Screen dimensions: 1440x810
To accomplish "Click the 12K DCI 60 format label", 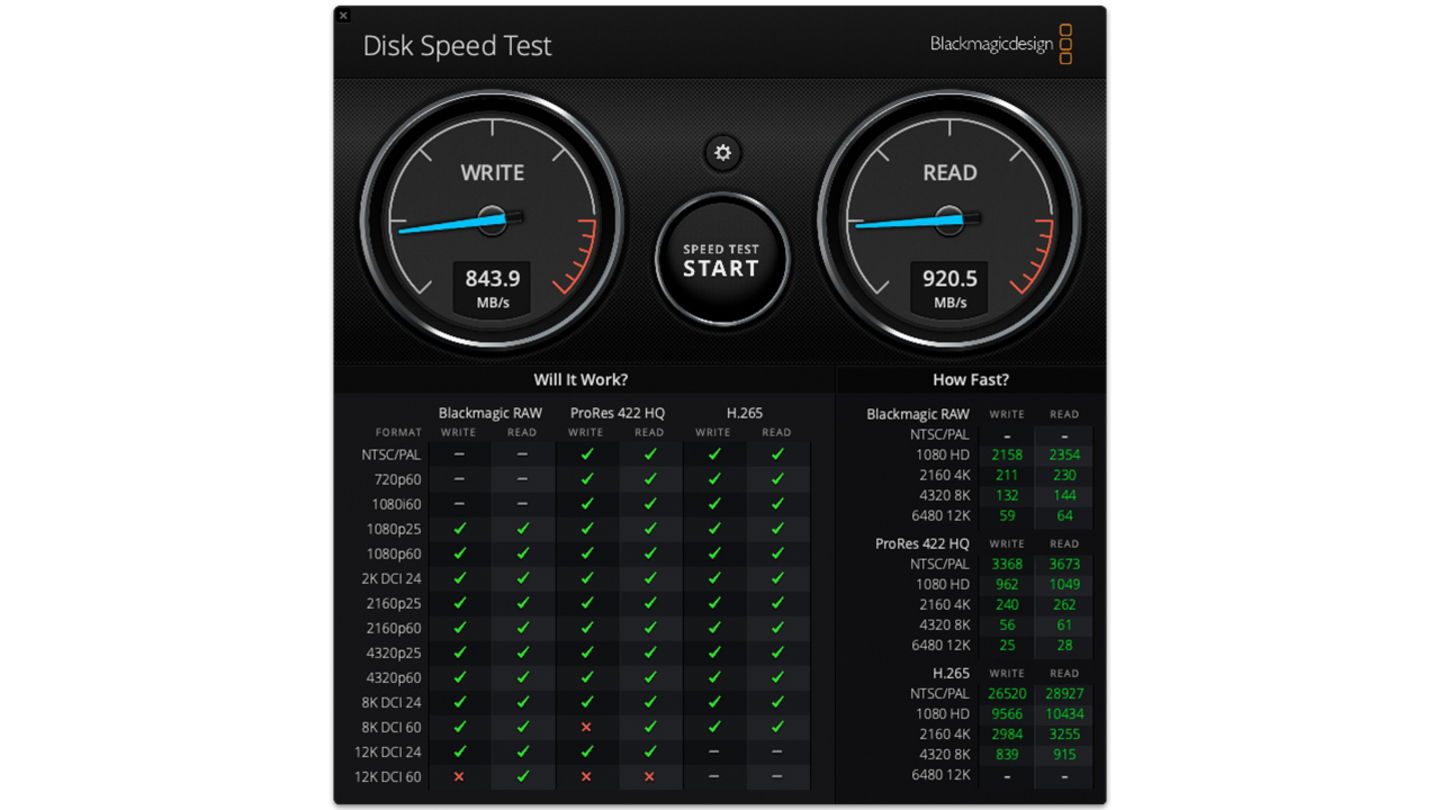I will click(388, 777).
